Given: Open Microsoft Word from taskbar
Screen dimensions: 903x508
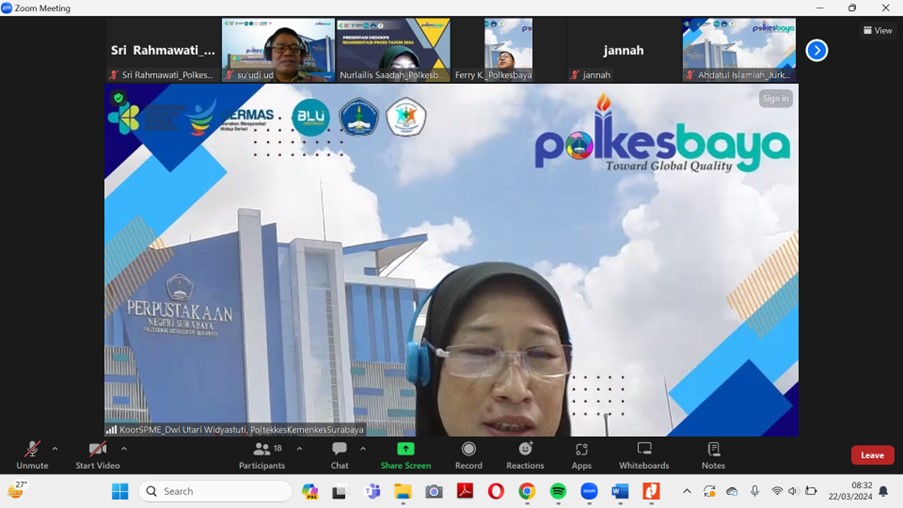Looking at the screenshot, I should [620, 491].
